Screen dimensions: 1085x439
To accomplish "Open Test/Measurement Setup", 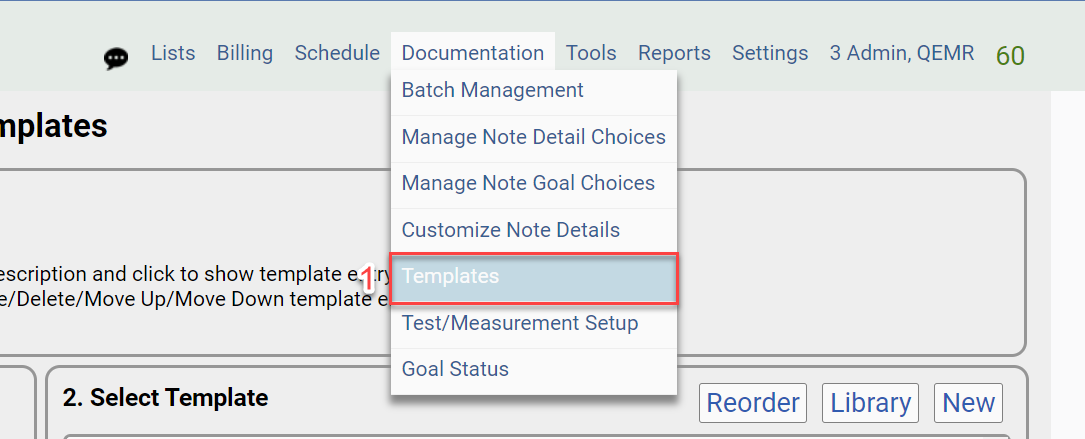I will coord(519,323).
